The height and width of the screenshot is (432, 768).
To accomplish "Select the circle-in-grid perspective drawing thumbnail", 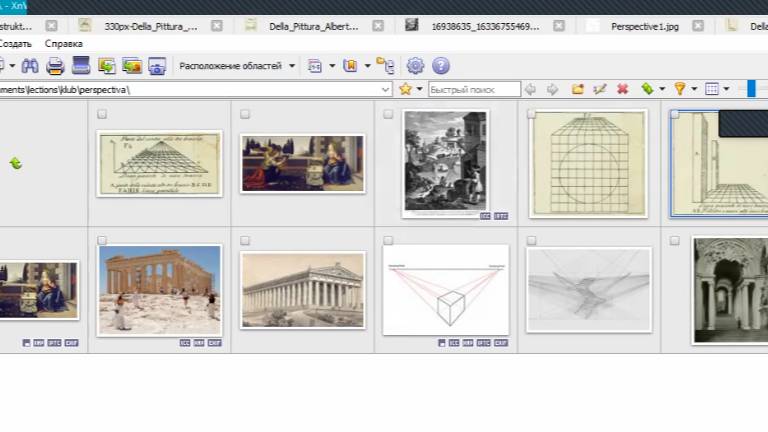I will coord(588,163).
